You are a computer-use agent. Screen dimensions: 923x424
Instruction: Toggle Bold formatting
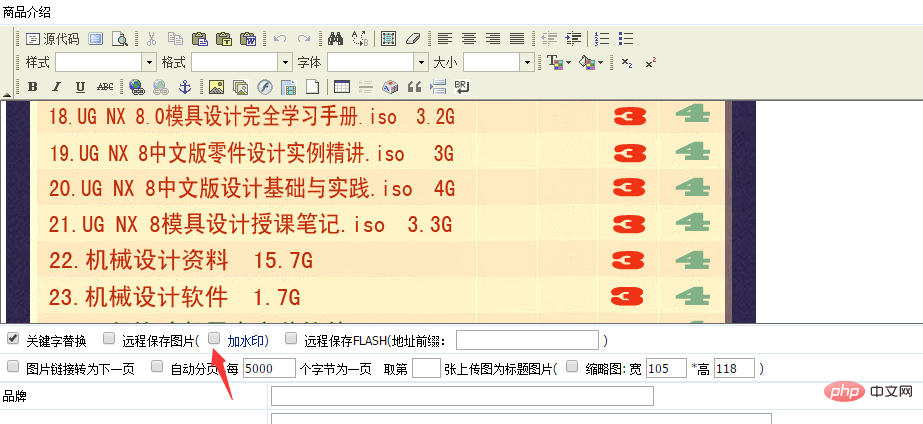[x=33, y=87]
